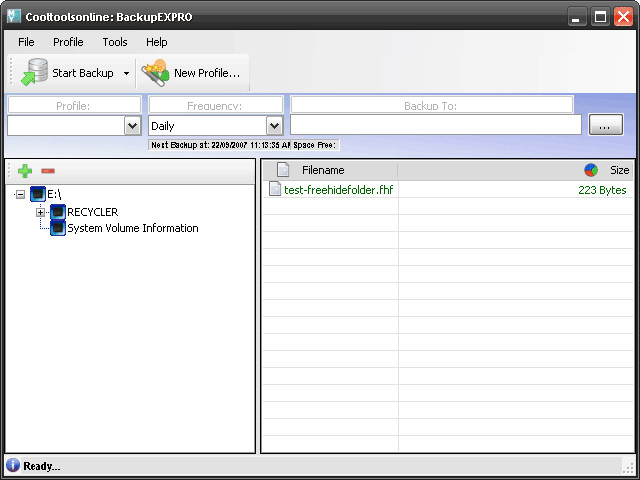Open the Profile menu

[68, 42]
